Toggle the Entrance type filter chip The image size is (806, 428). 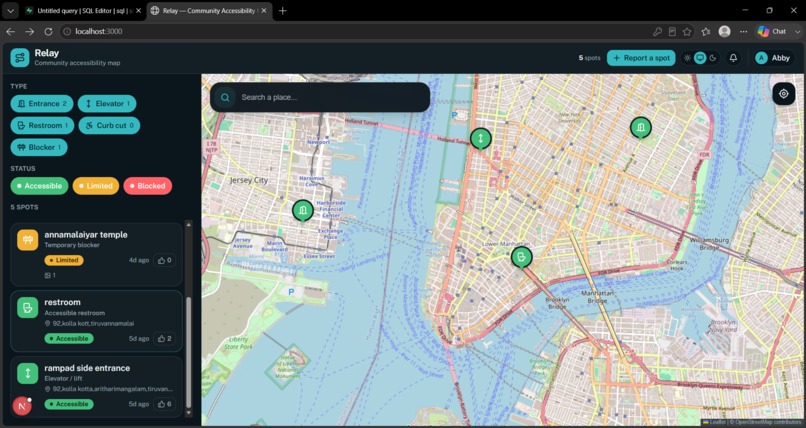click(x=42, y=104)
